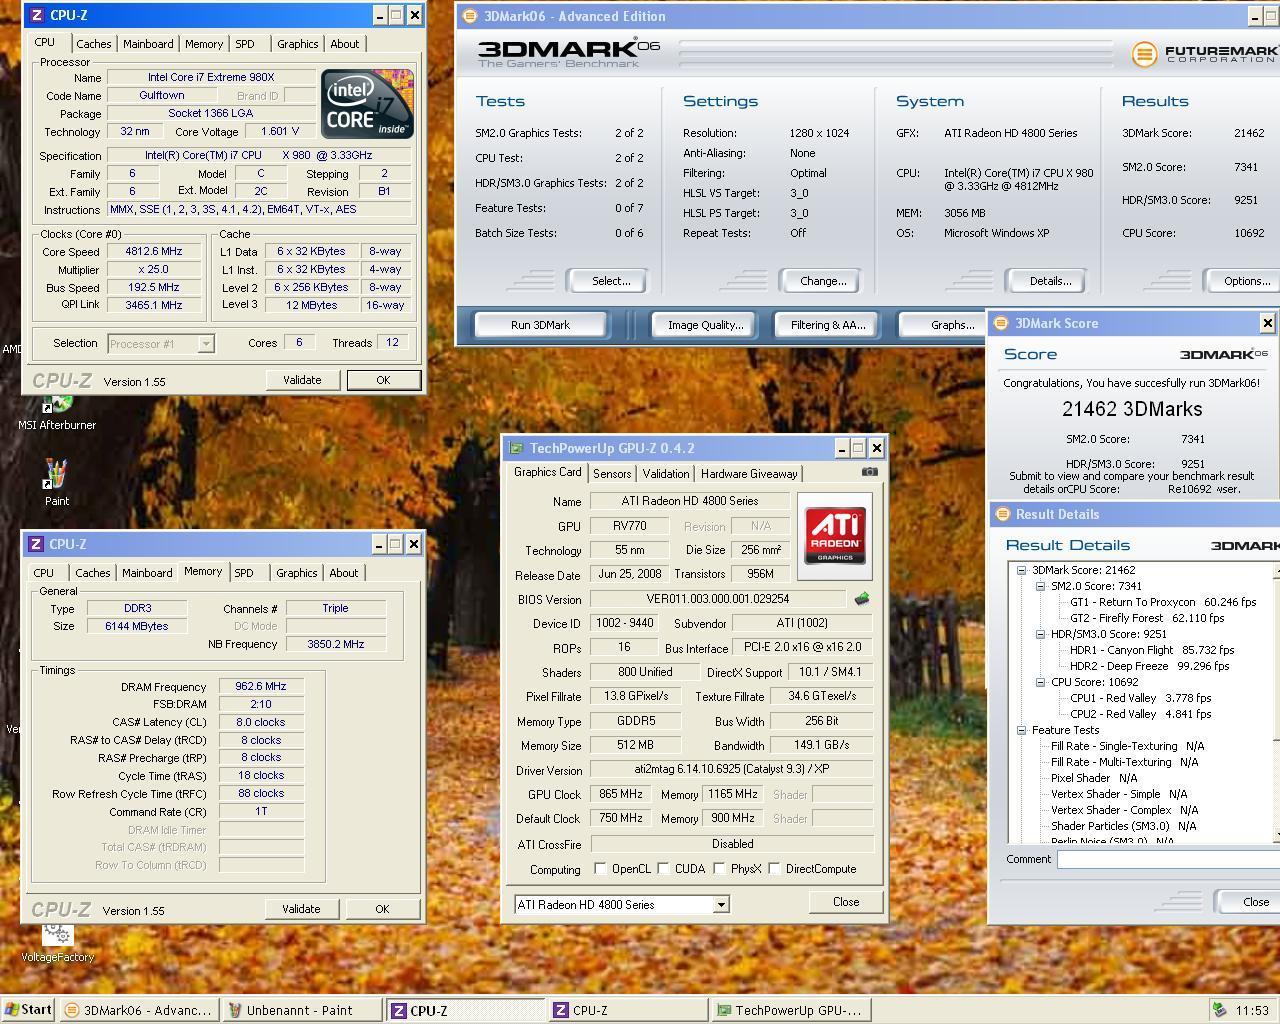Switch to Mainboard tab in top CPU-Z
The width and height of the screenshot is (1280, 1024).
coord(148,44)
